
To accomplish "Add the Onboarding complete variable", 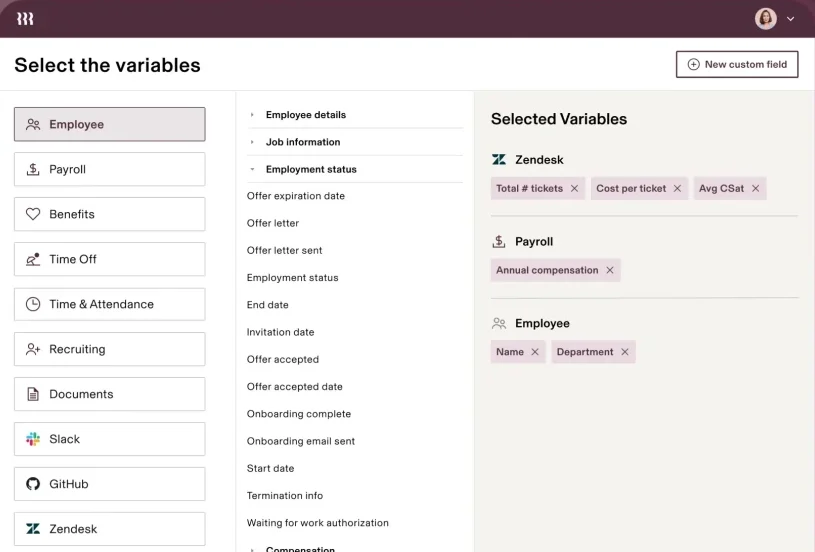I will click(299, 414).
